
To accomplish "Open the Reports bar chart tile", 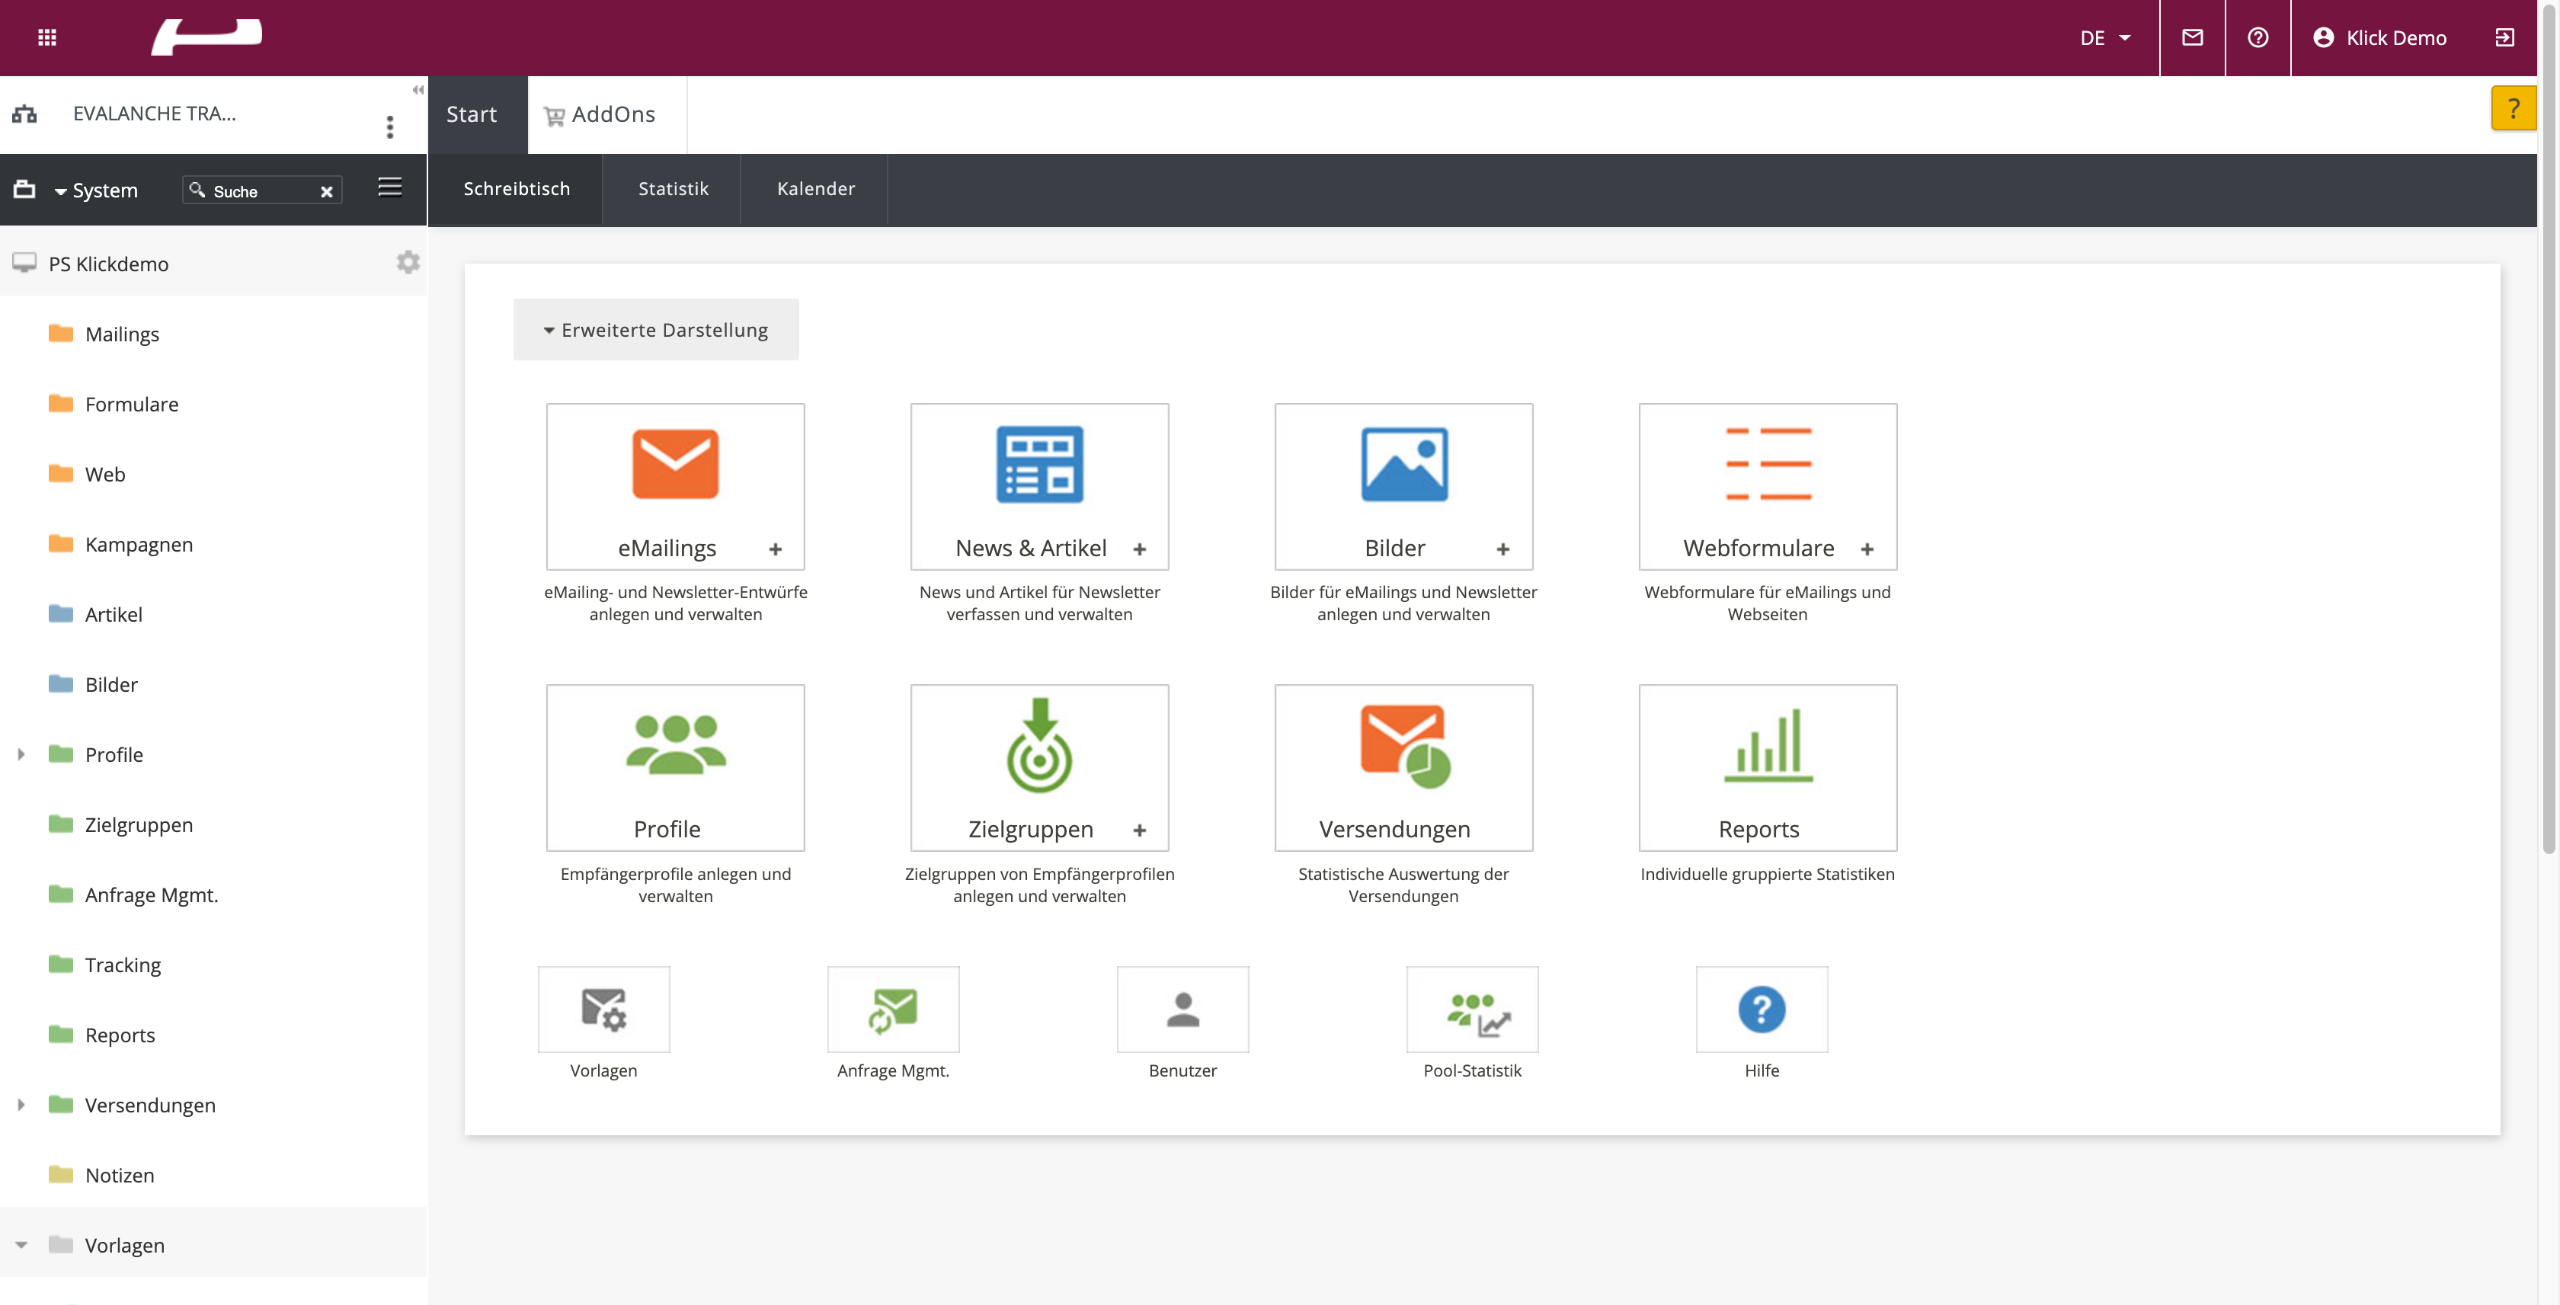I will (1768, 745).
